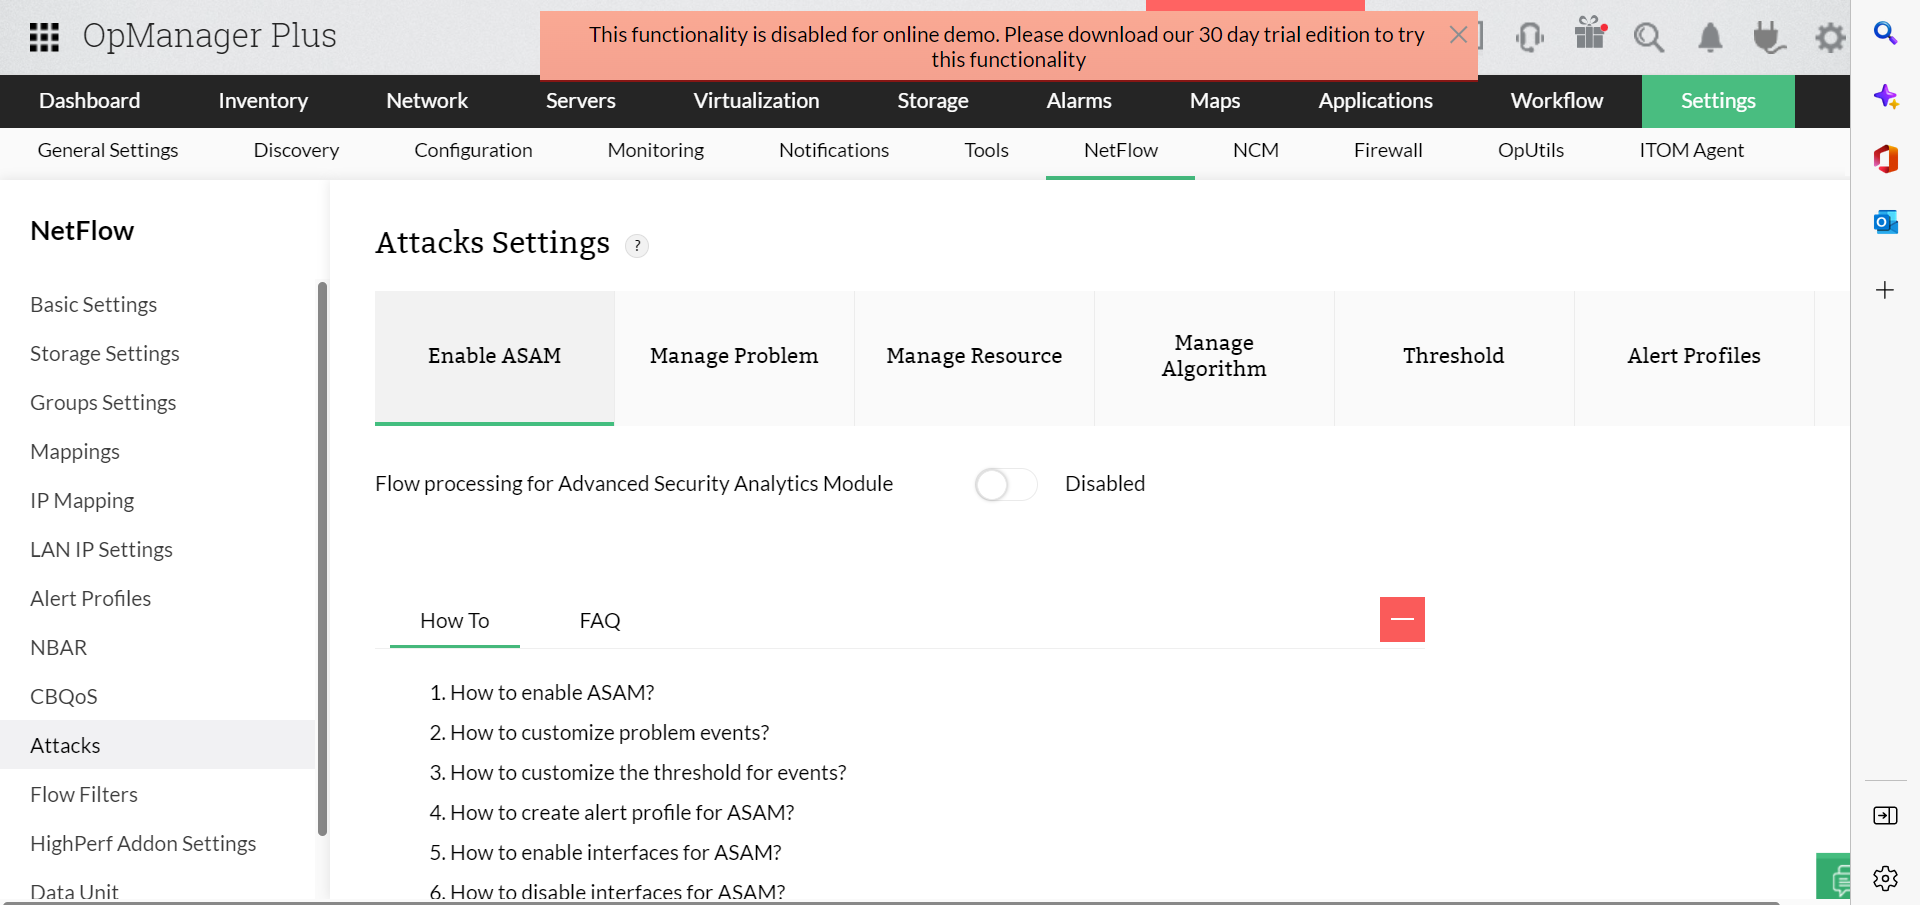Switch to Discovery settings tab

[x=296, y=151]
